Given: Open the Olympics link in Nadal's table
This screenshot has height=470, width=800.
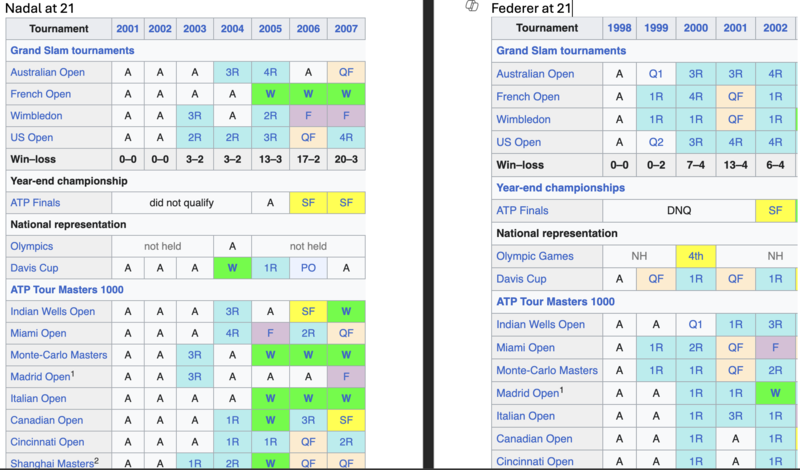Looking at the screenshot, I should pos(32,246).
